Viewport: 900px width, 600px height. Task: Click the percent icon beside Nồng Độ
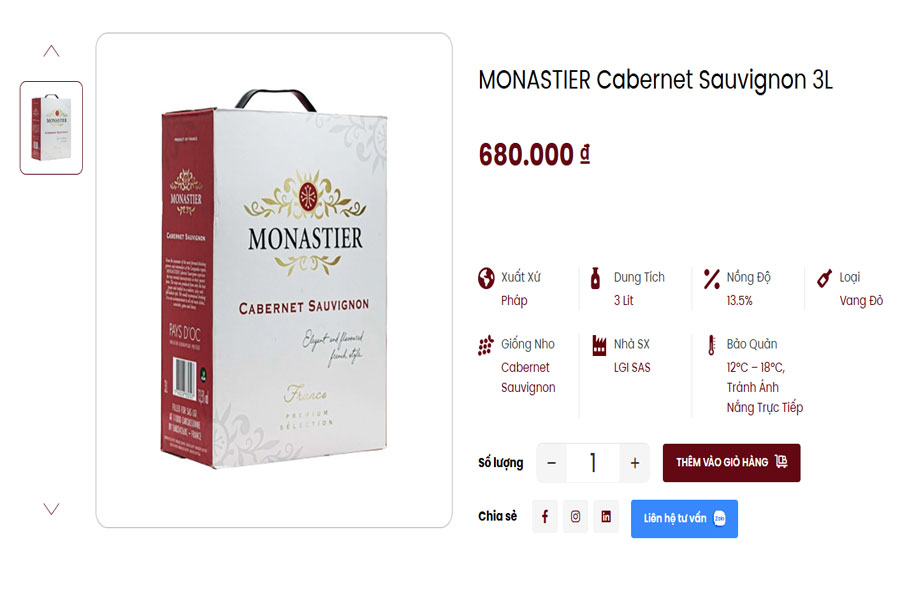click(x=711, y=278)
